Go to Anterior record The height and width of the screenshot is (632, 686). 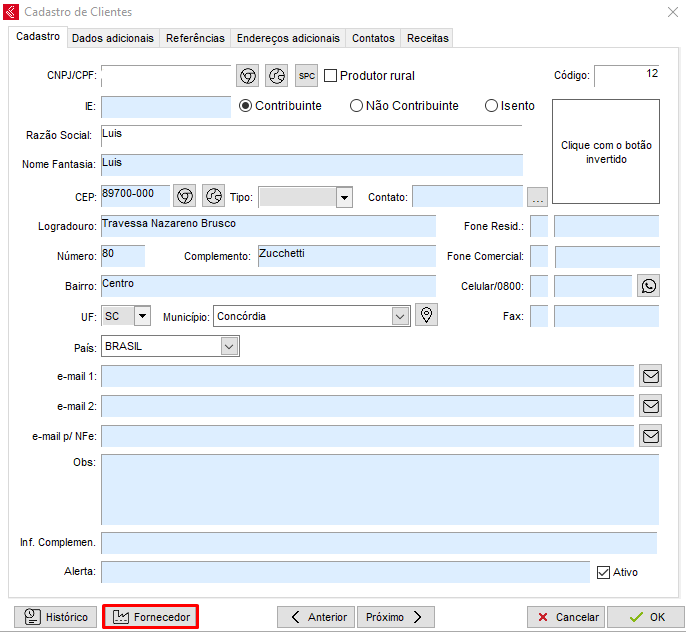pos(317,617)
